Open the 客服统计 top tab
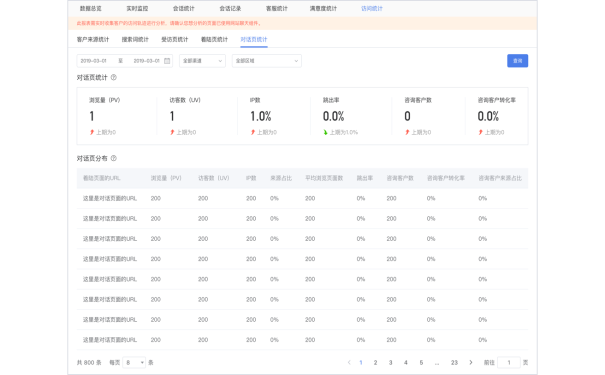Viewport: 605px width, 375px height. (277, 8)
